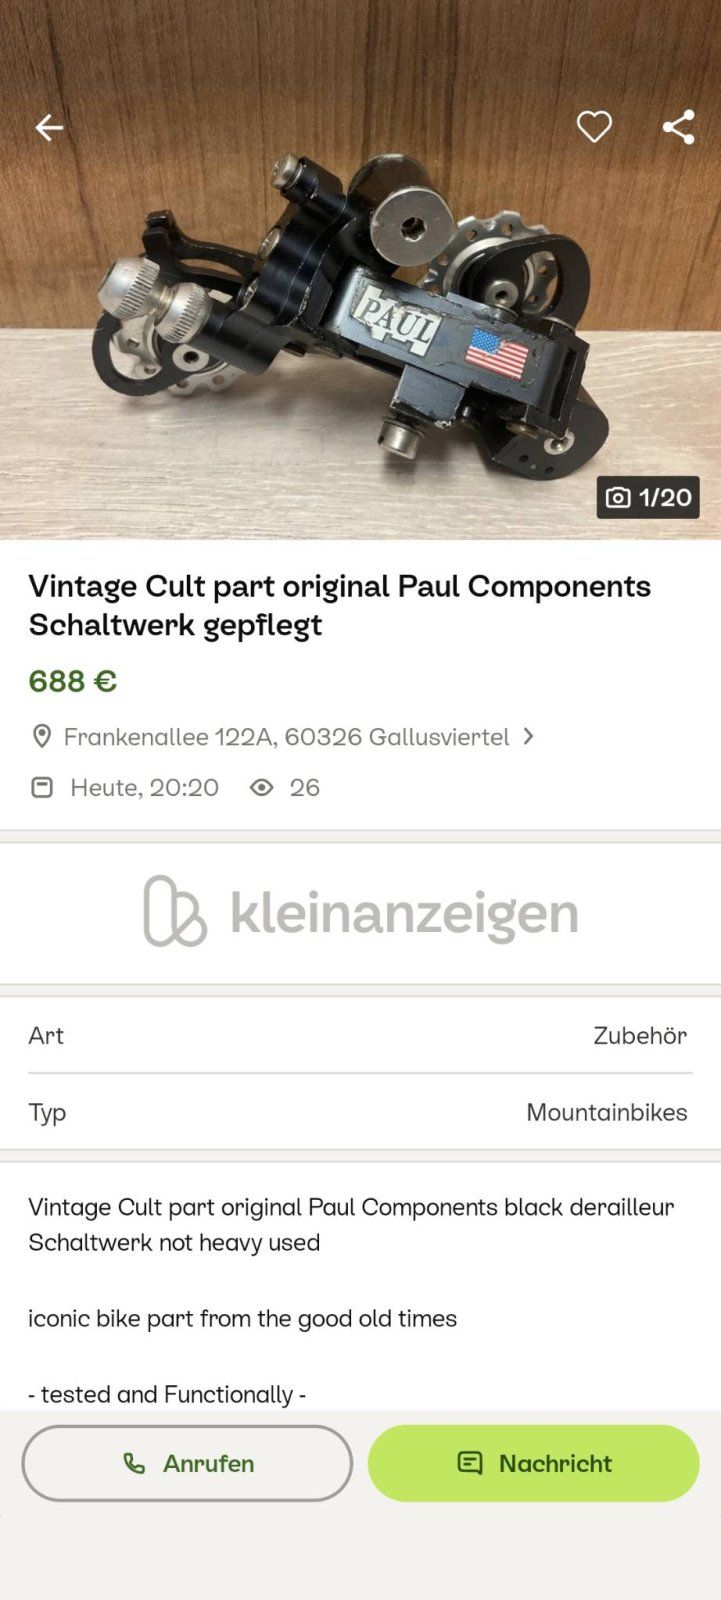Tap the Kleinanzeigen logo banner

coord(360,912)
